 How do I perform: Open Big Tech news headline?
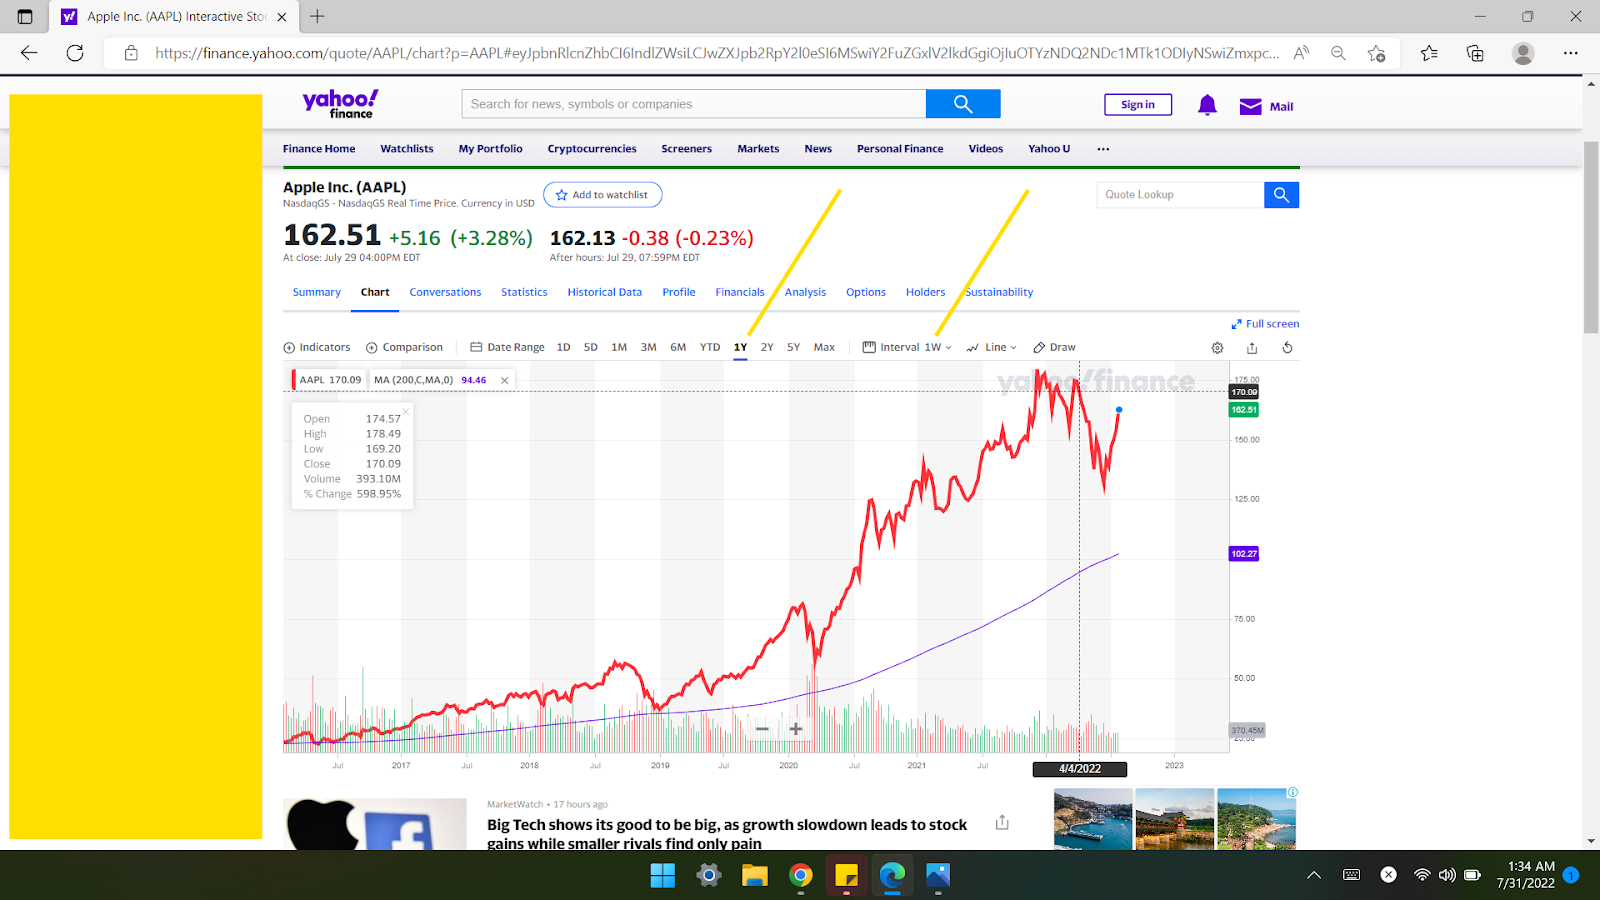click(727, 834)
